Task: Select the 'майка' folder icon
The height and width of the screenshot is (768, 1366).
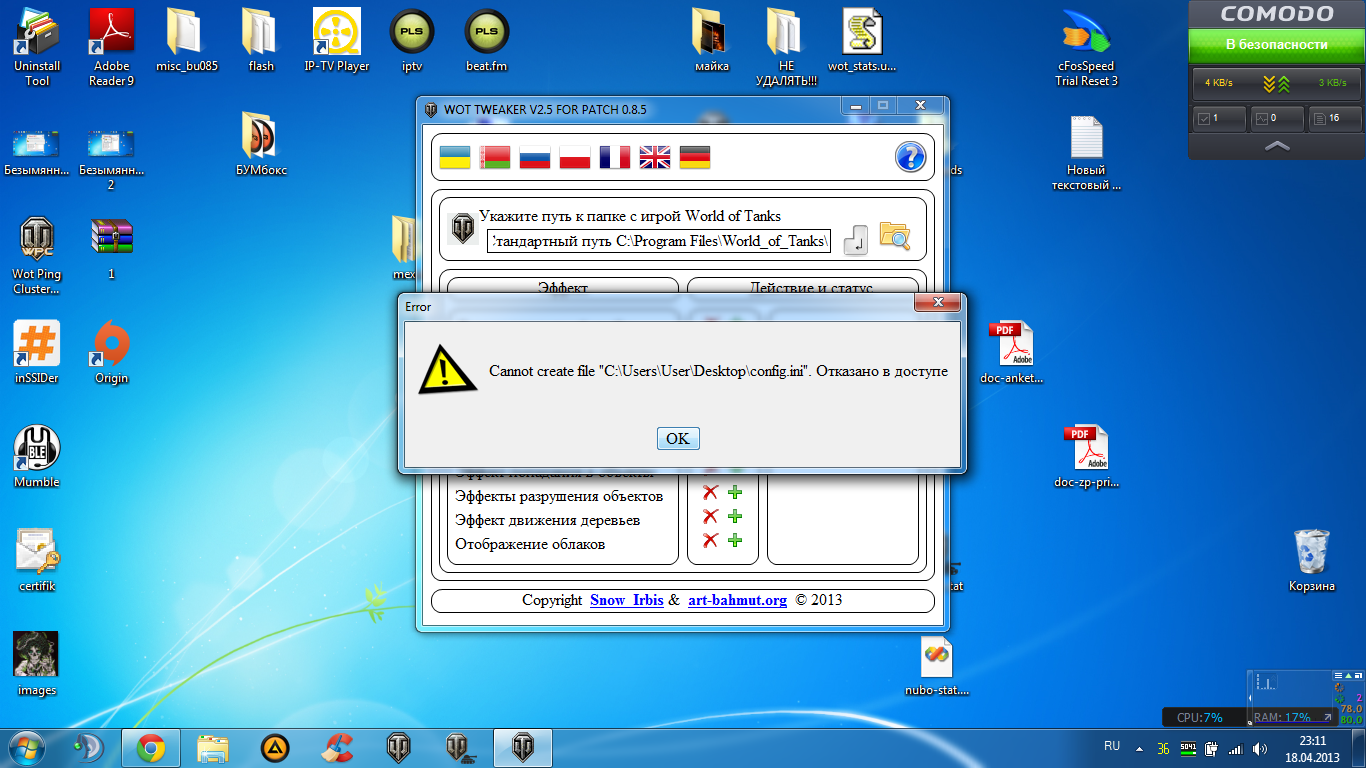Action: 711,40
